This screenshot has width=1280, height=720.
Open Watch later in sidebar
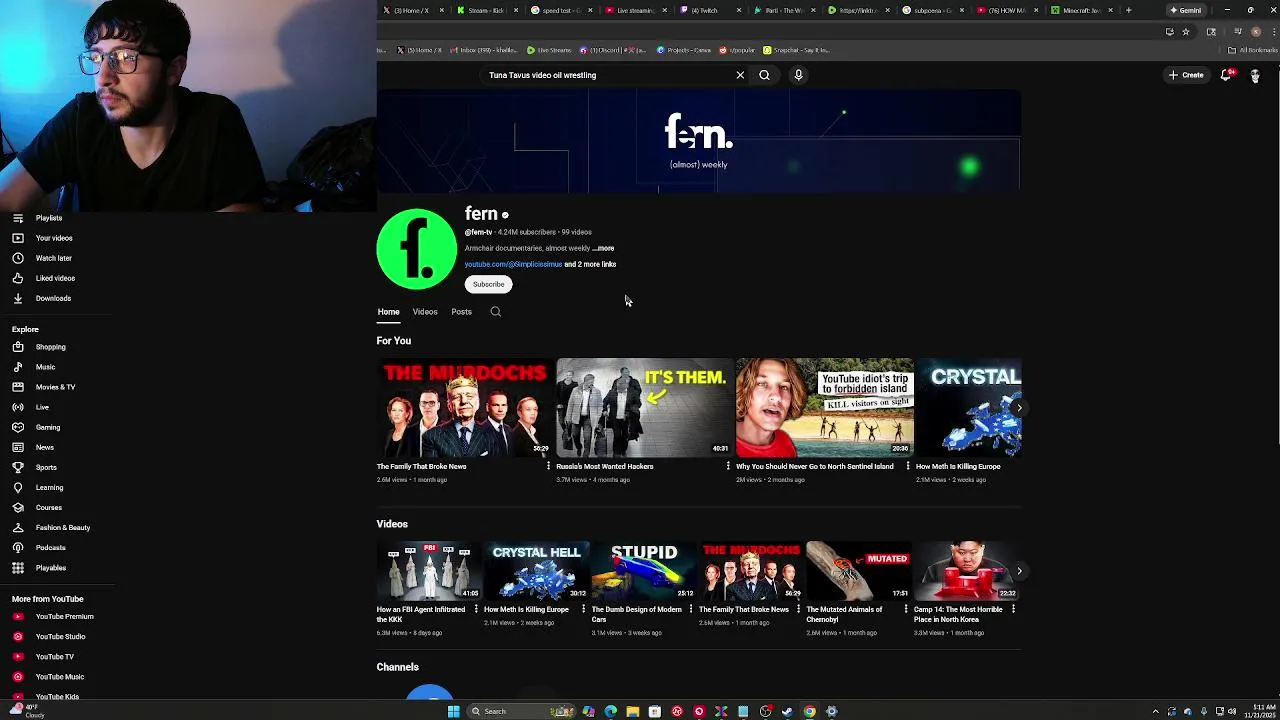click(x=55, y=258)
